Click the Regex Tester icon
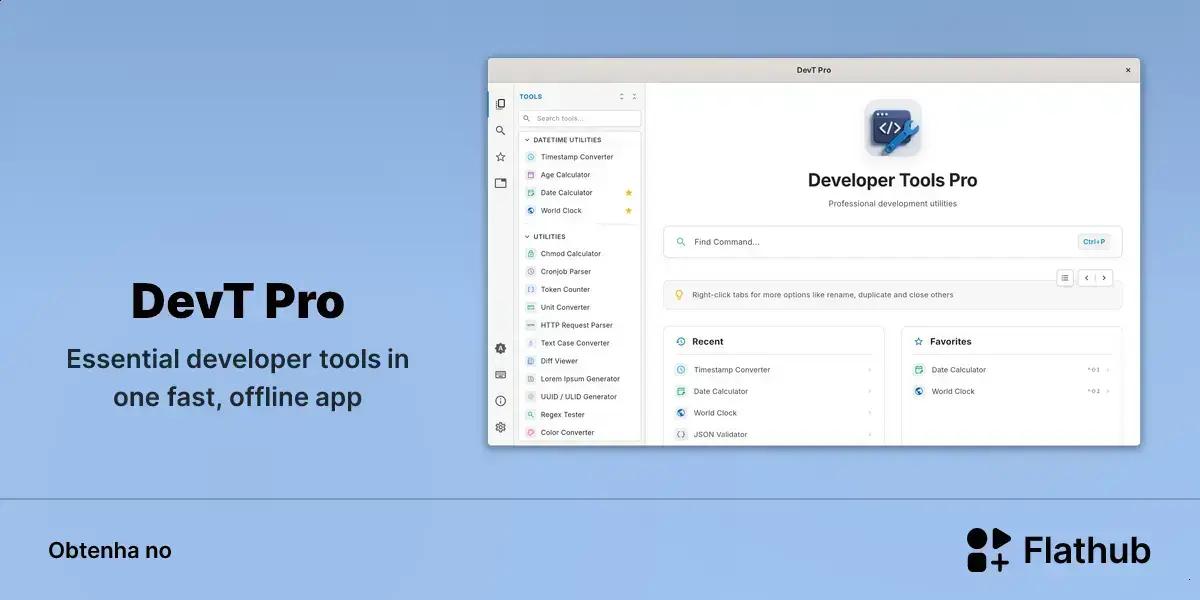The width and height of the screenshot is (1200, 600). [x=531, y=415]
